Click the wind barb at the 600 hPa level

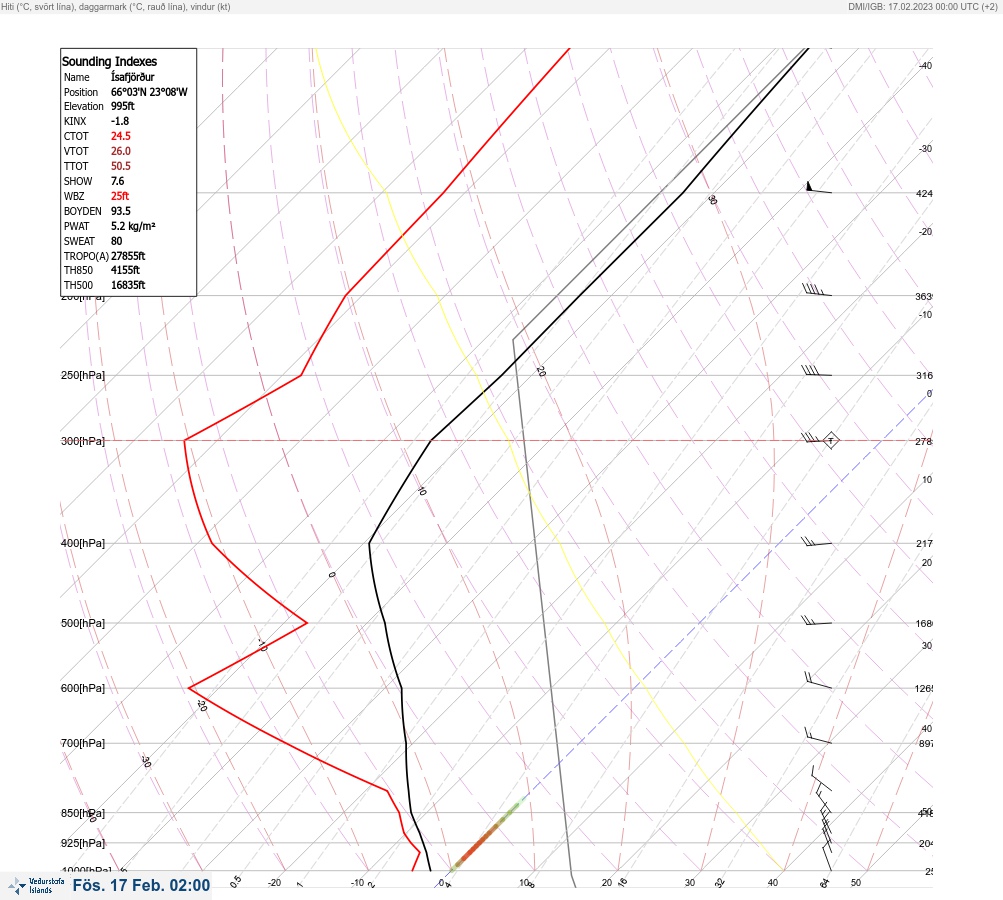click(x=818, y=681)
